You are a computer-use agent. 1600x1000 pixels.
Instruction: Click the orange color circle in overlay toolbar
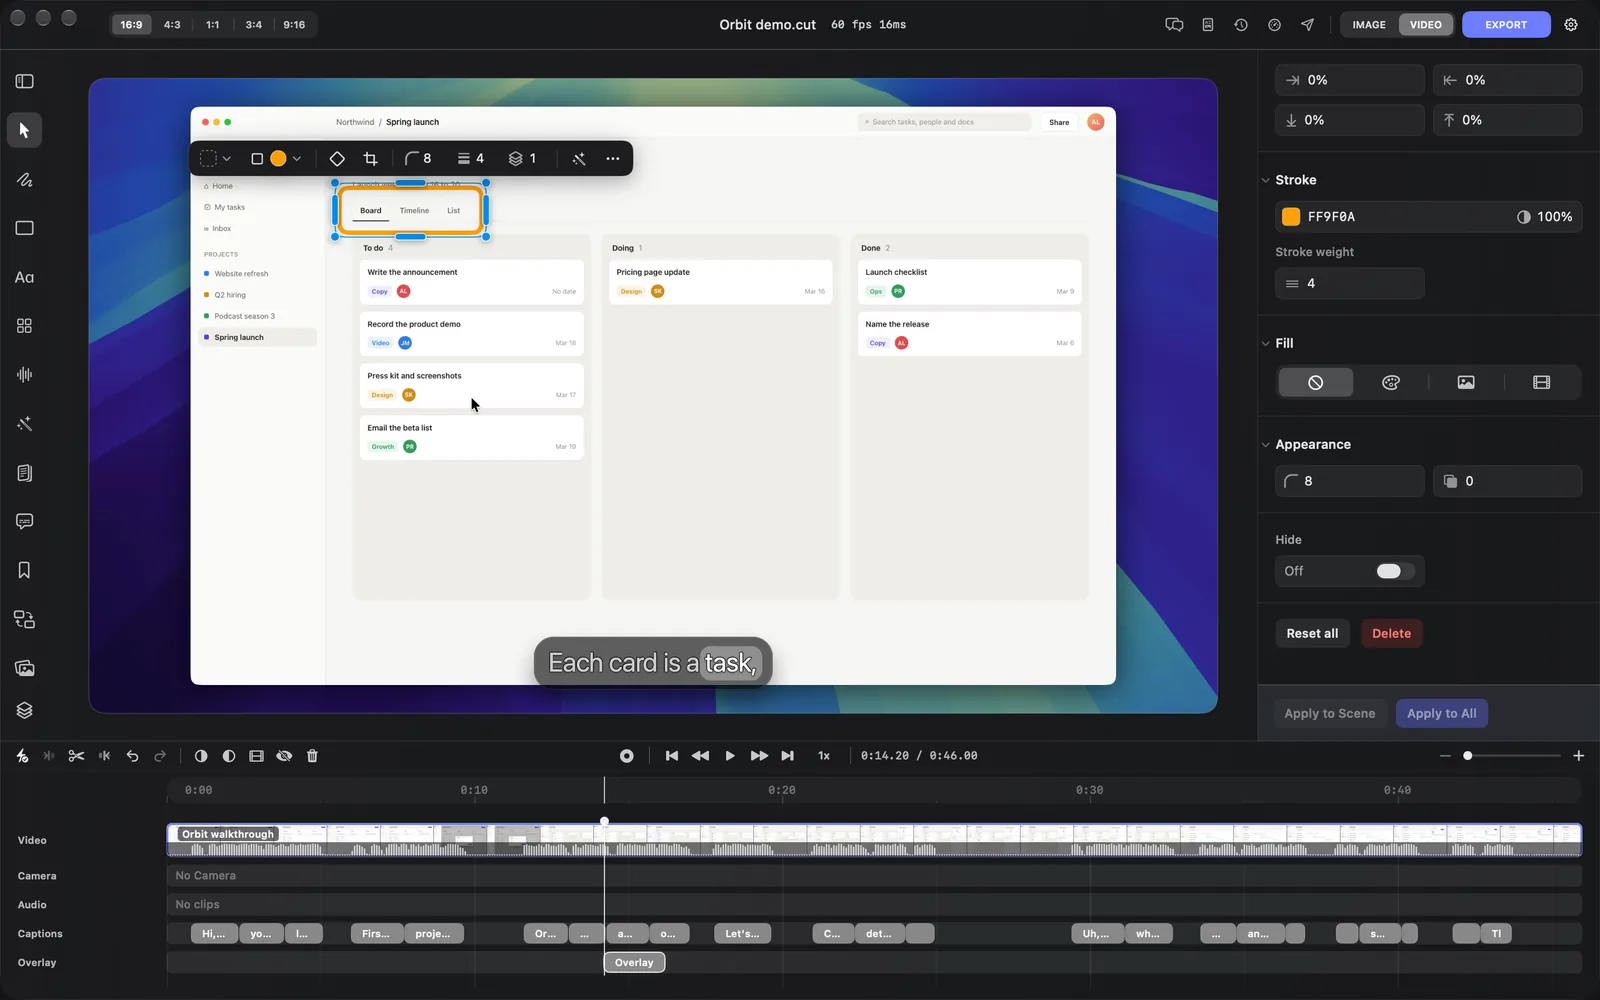tap(278, 158)
